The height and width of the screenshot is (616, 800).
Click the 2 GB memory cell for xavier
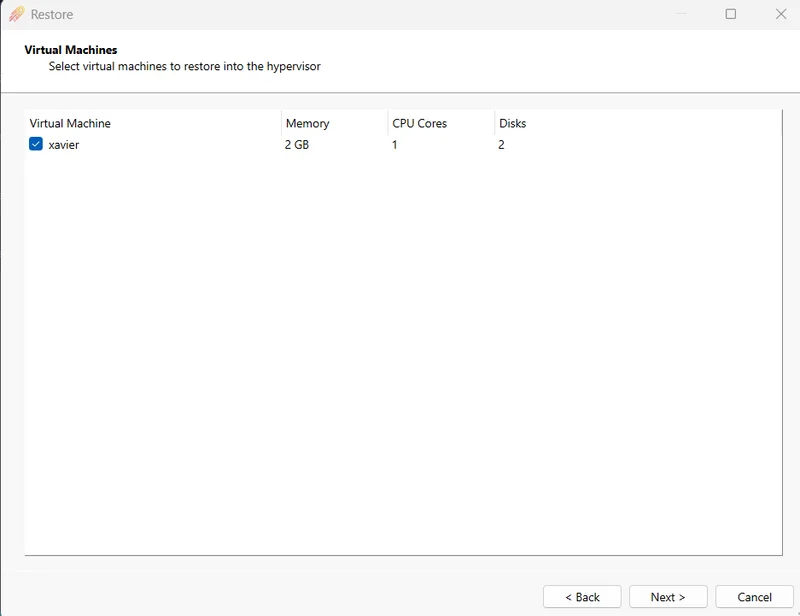pyautogui.click(x=297, y=145)
